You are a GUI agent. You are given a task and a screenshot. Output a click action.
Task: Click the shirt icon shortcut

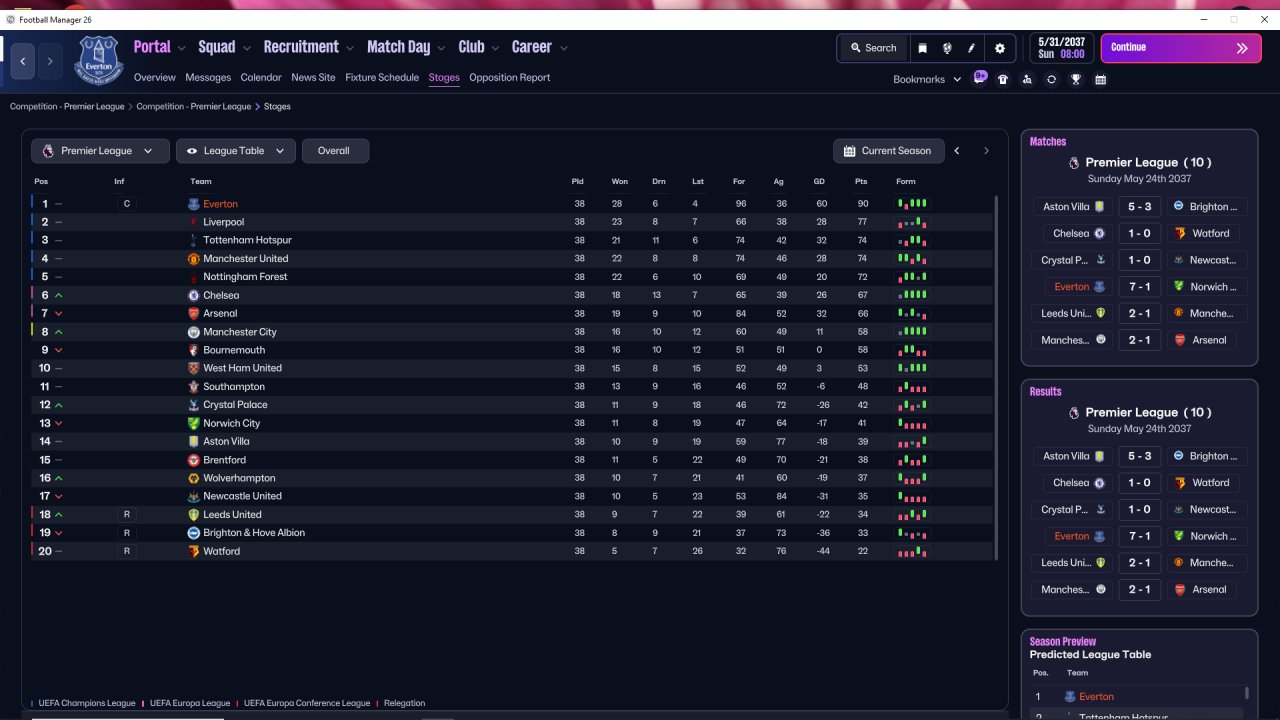pos(1003,79)
